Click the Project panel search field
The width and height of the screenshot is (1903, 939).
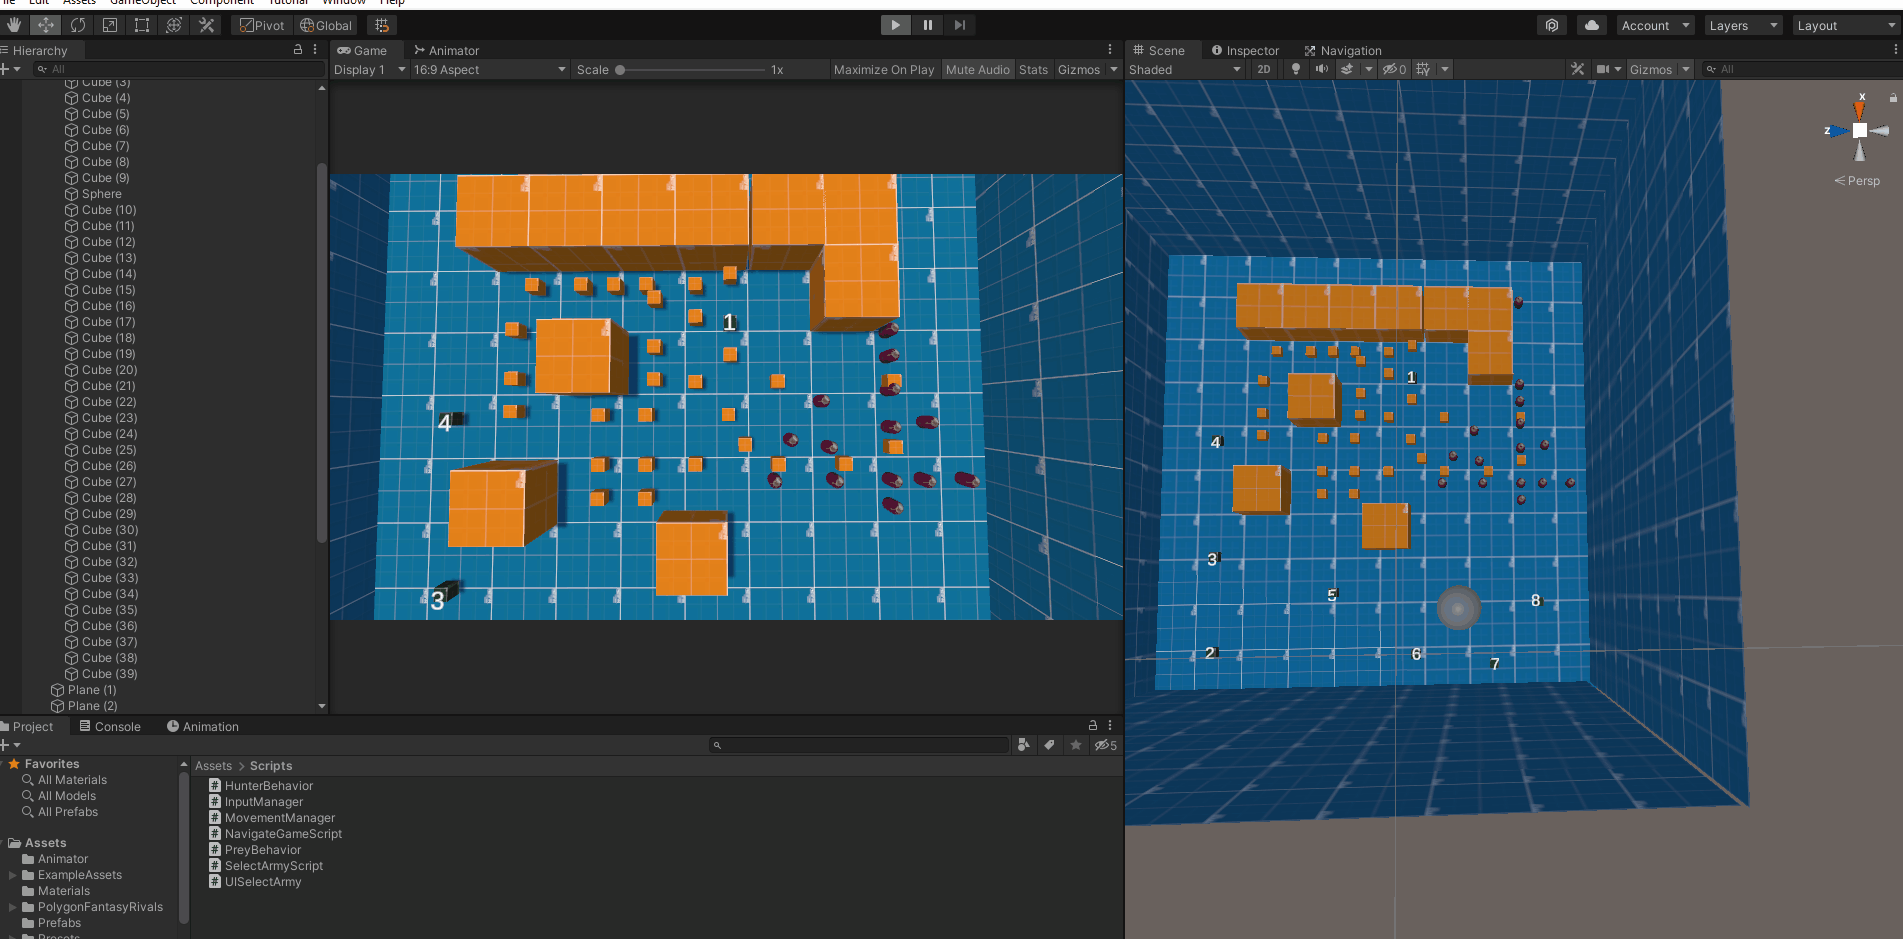tap(858, 745)
